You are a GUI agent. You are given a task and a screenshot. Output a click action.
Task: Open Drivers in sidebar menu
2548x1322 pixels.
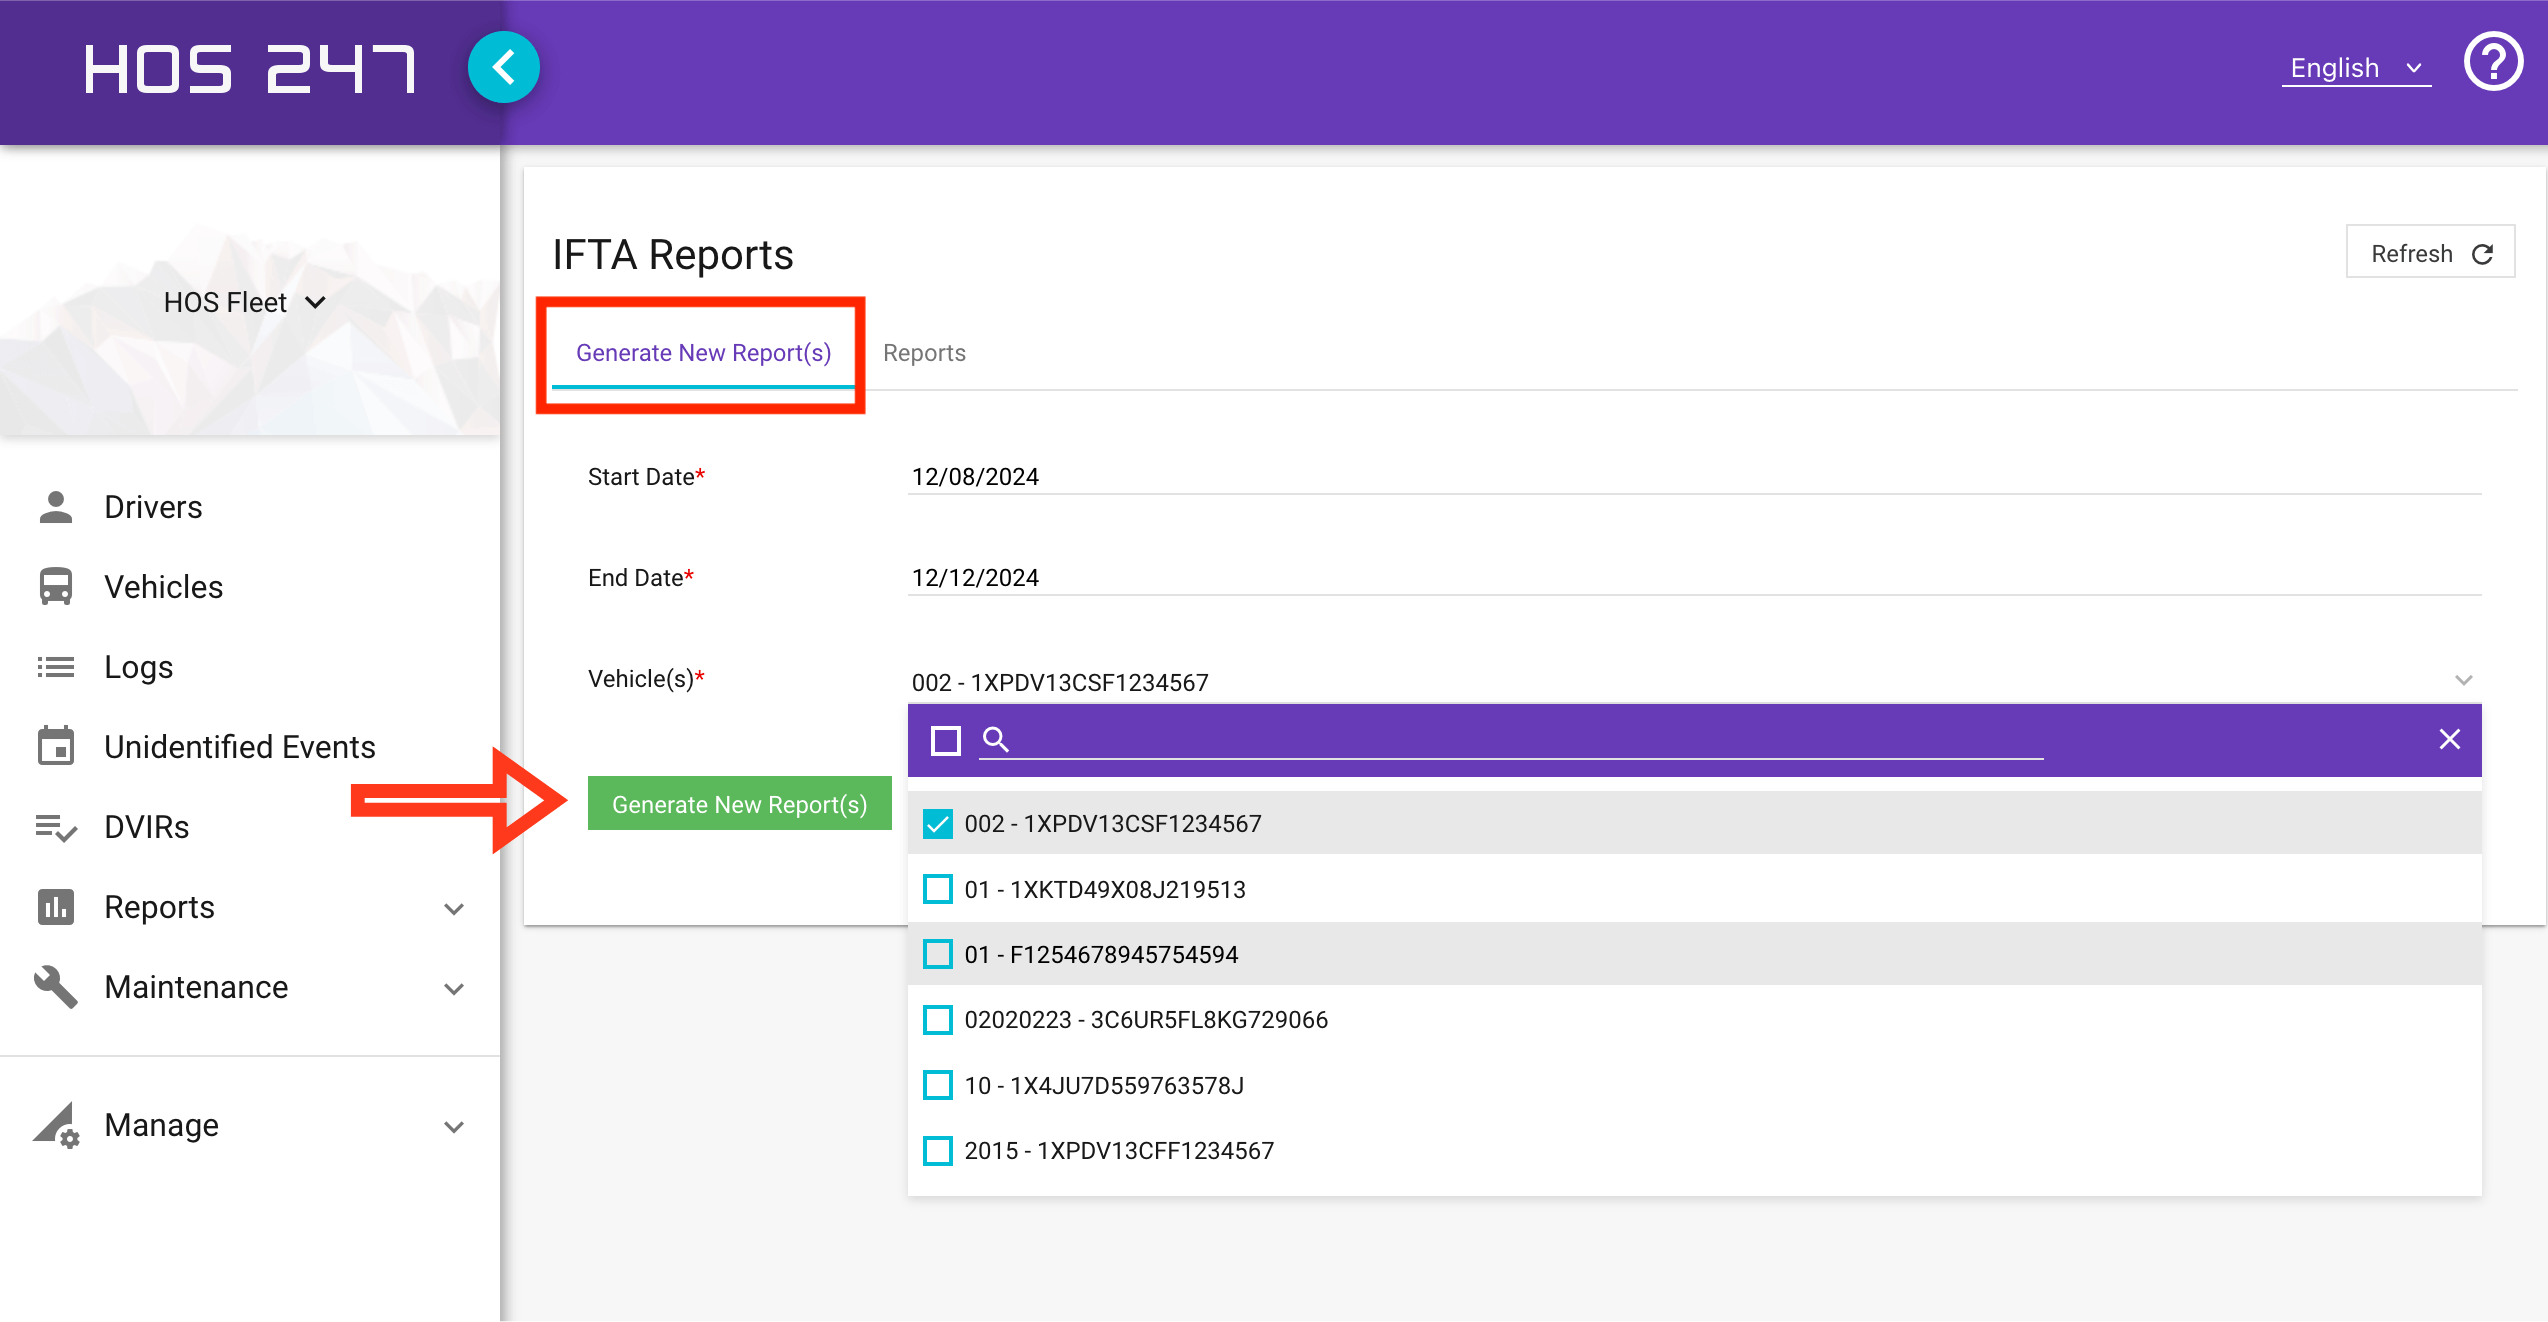(153, 507)
